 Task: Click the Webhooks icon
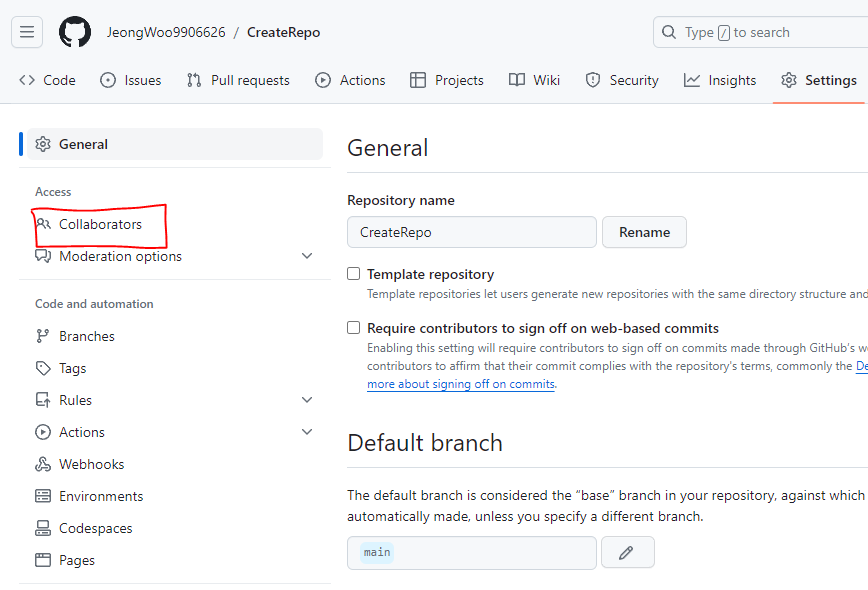click(43, 464)
